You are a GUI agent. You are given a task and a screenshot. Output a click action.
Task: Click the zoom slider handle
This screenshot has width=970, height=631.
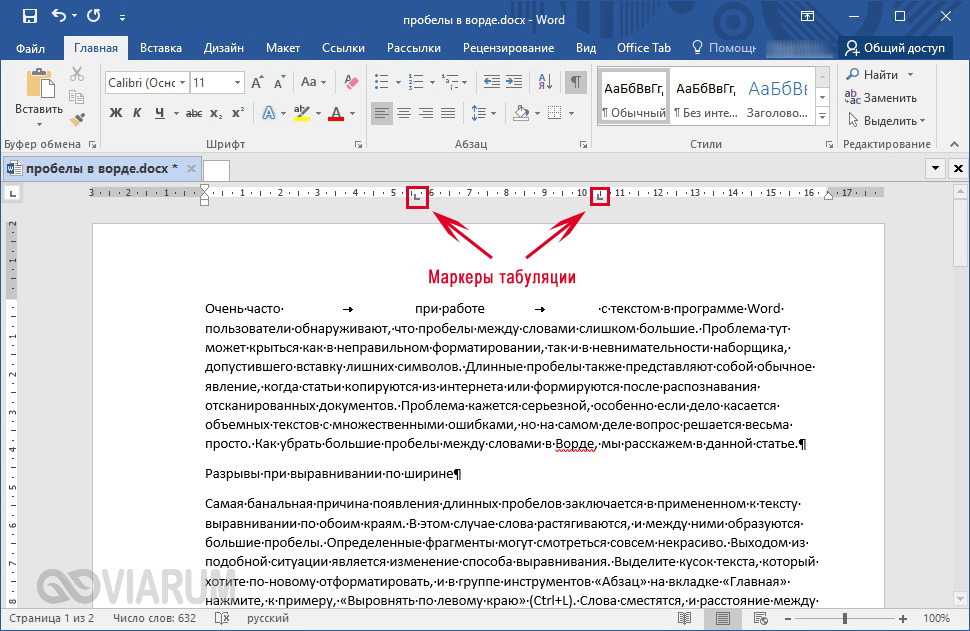point(845,619)
